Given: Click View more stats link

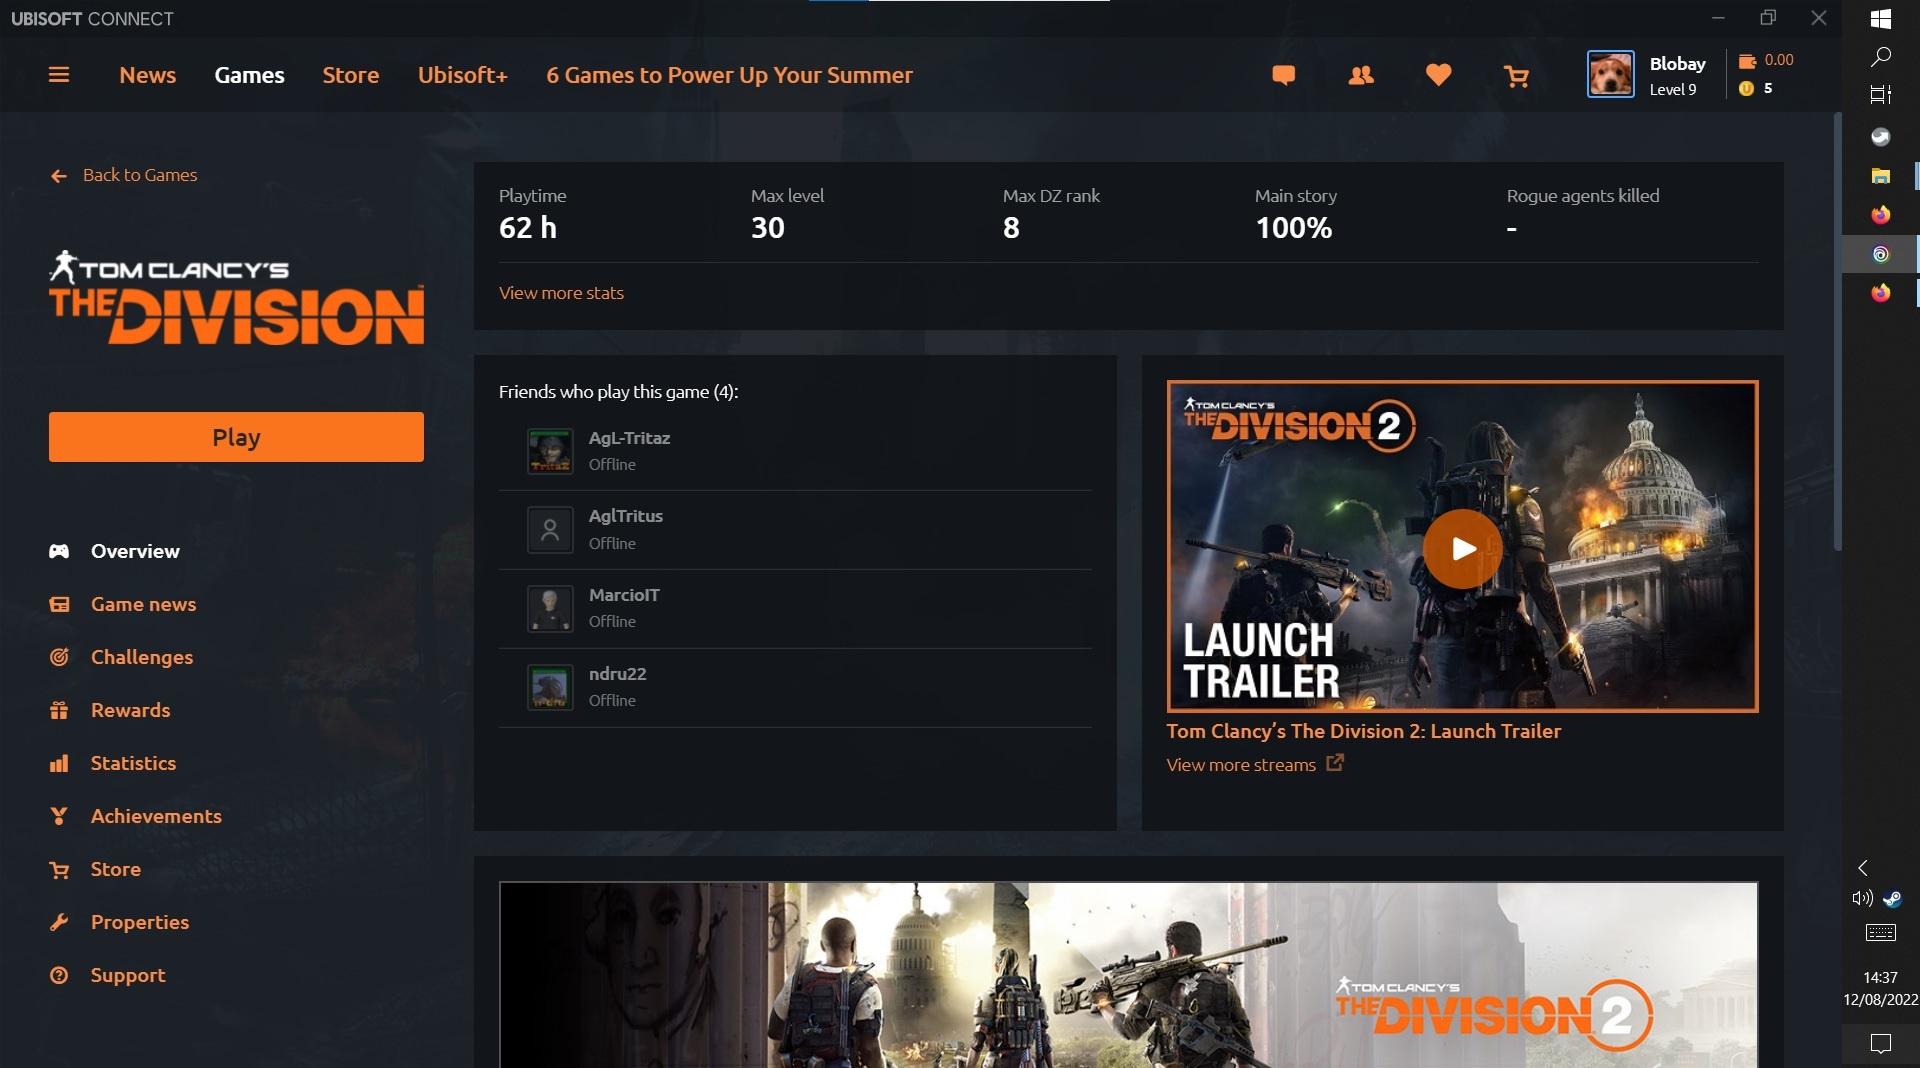Looking at the screenshot, I should [x=561, y=293].
